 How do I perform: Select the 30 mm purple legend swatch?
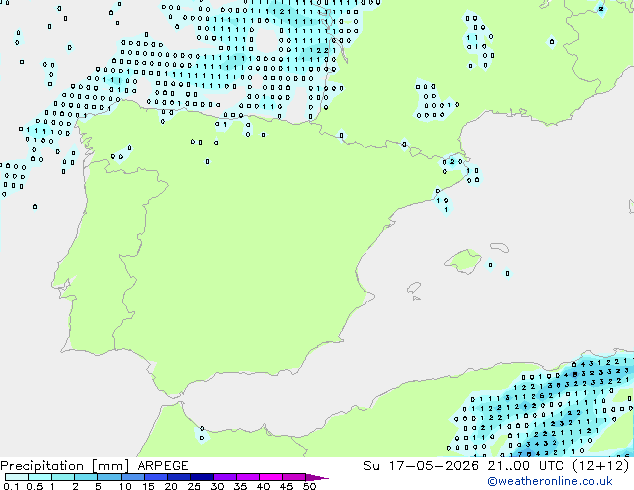[224, 477]
